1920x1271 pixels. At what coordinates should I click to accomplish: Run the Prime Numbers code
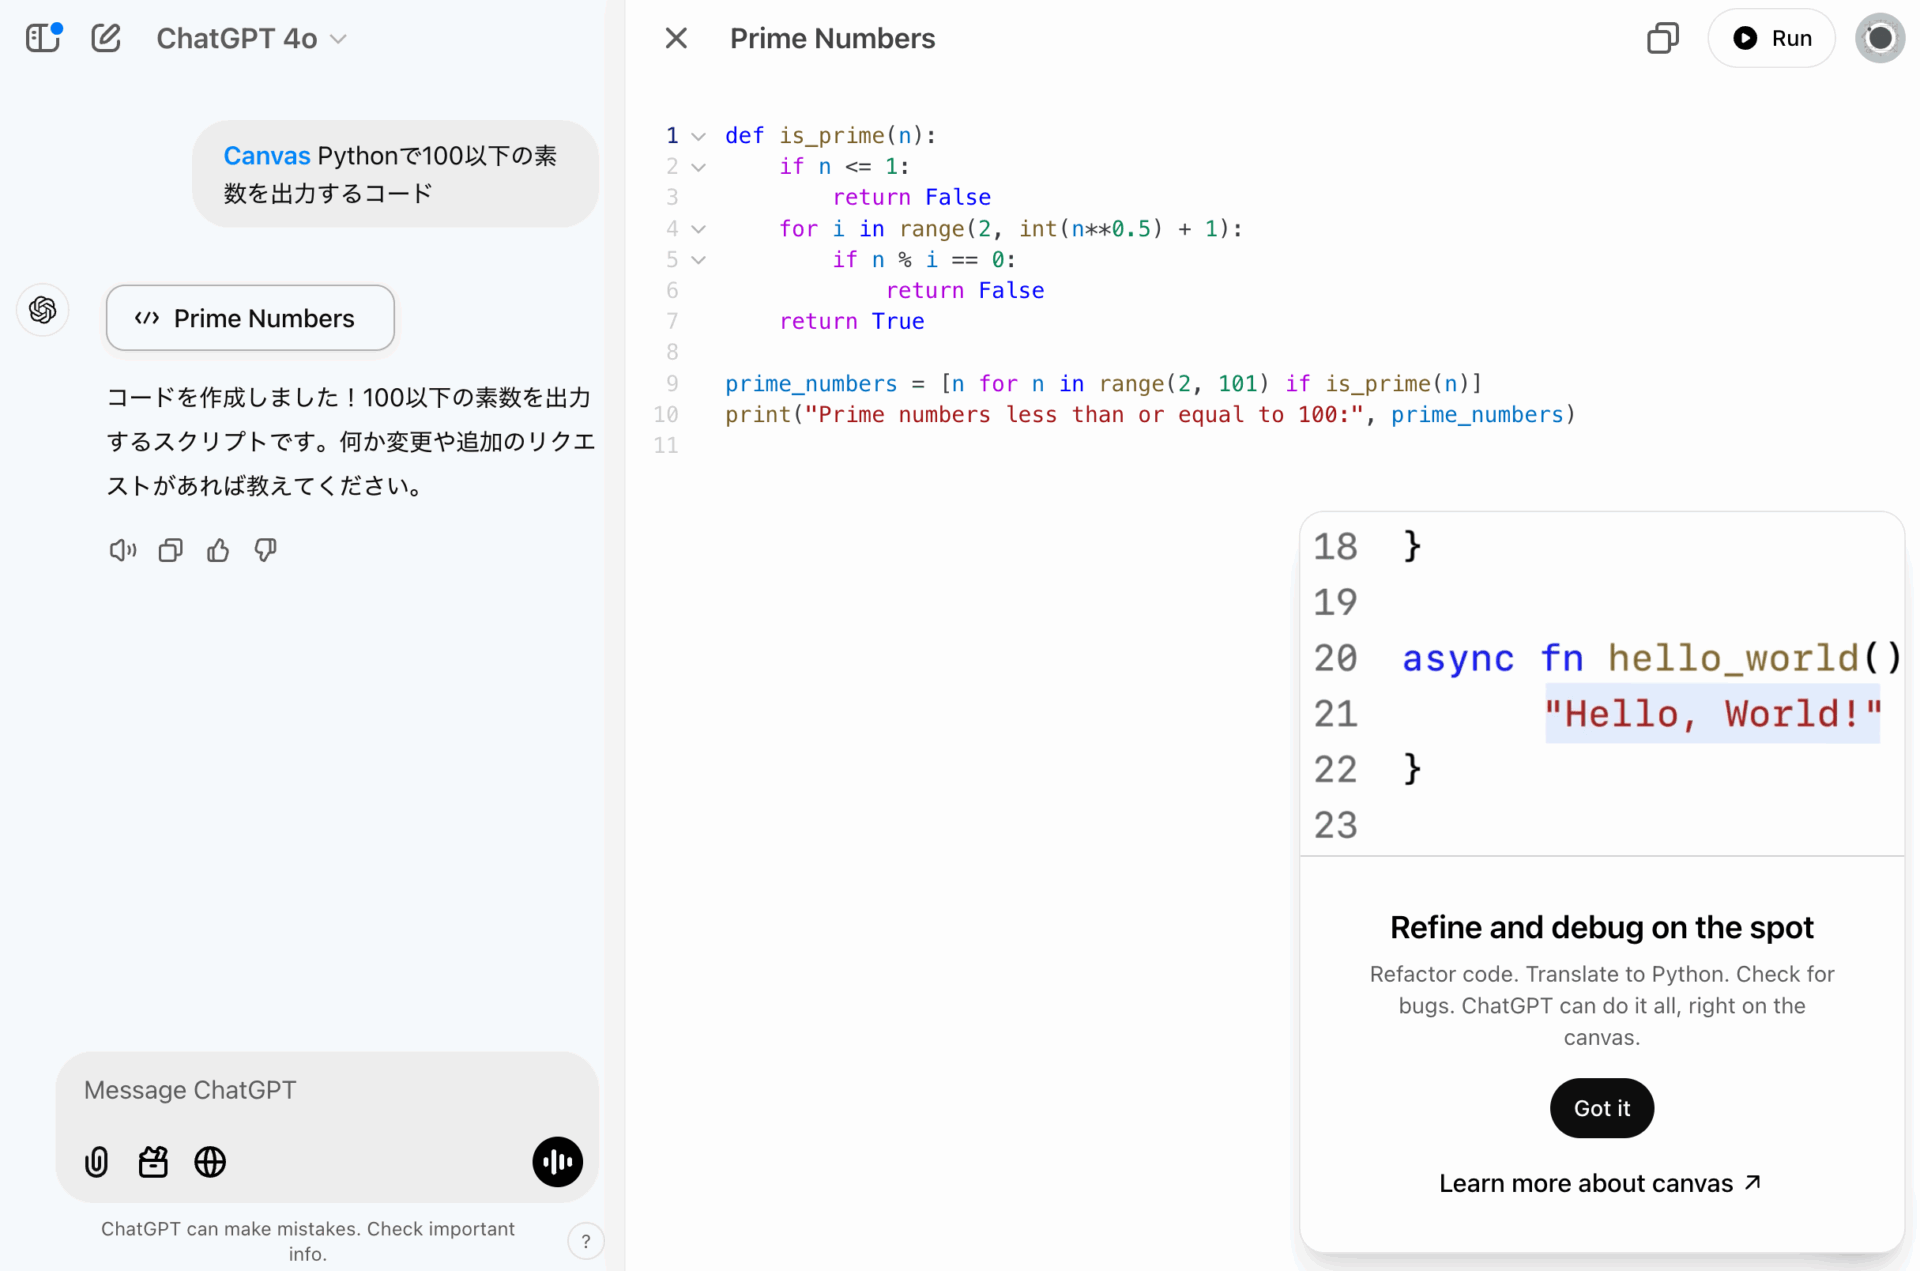1771,38
